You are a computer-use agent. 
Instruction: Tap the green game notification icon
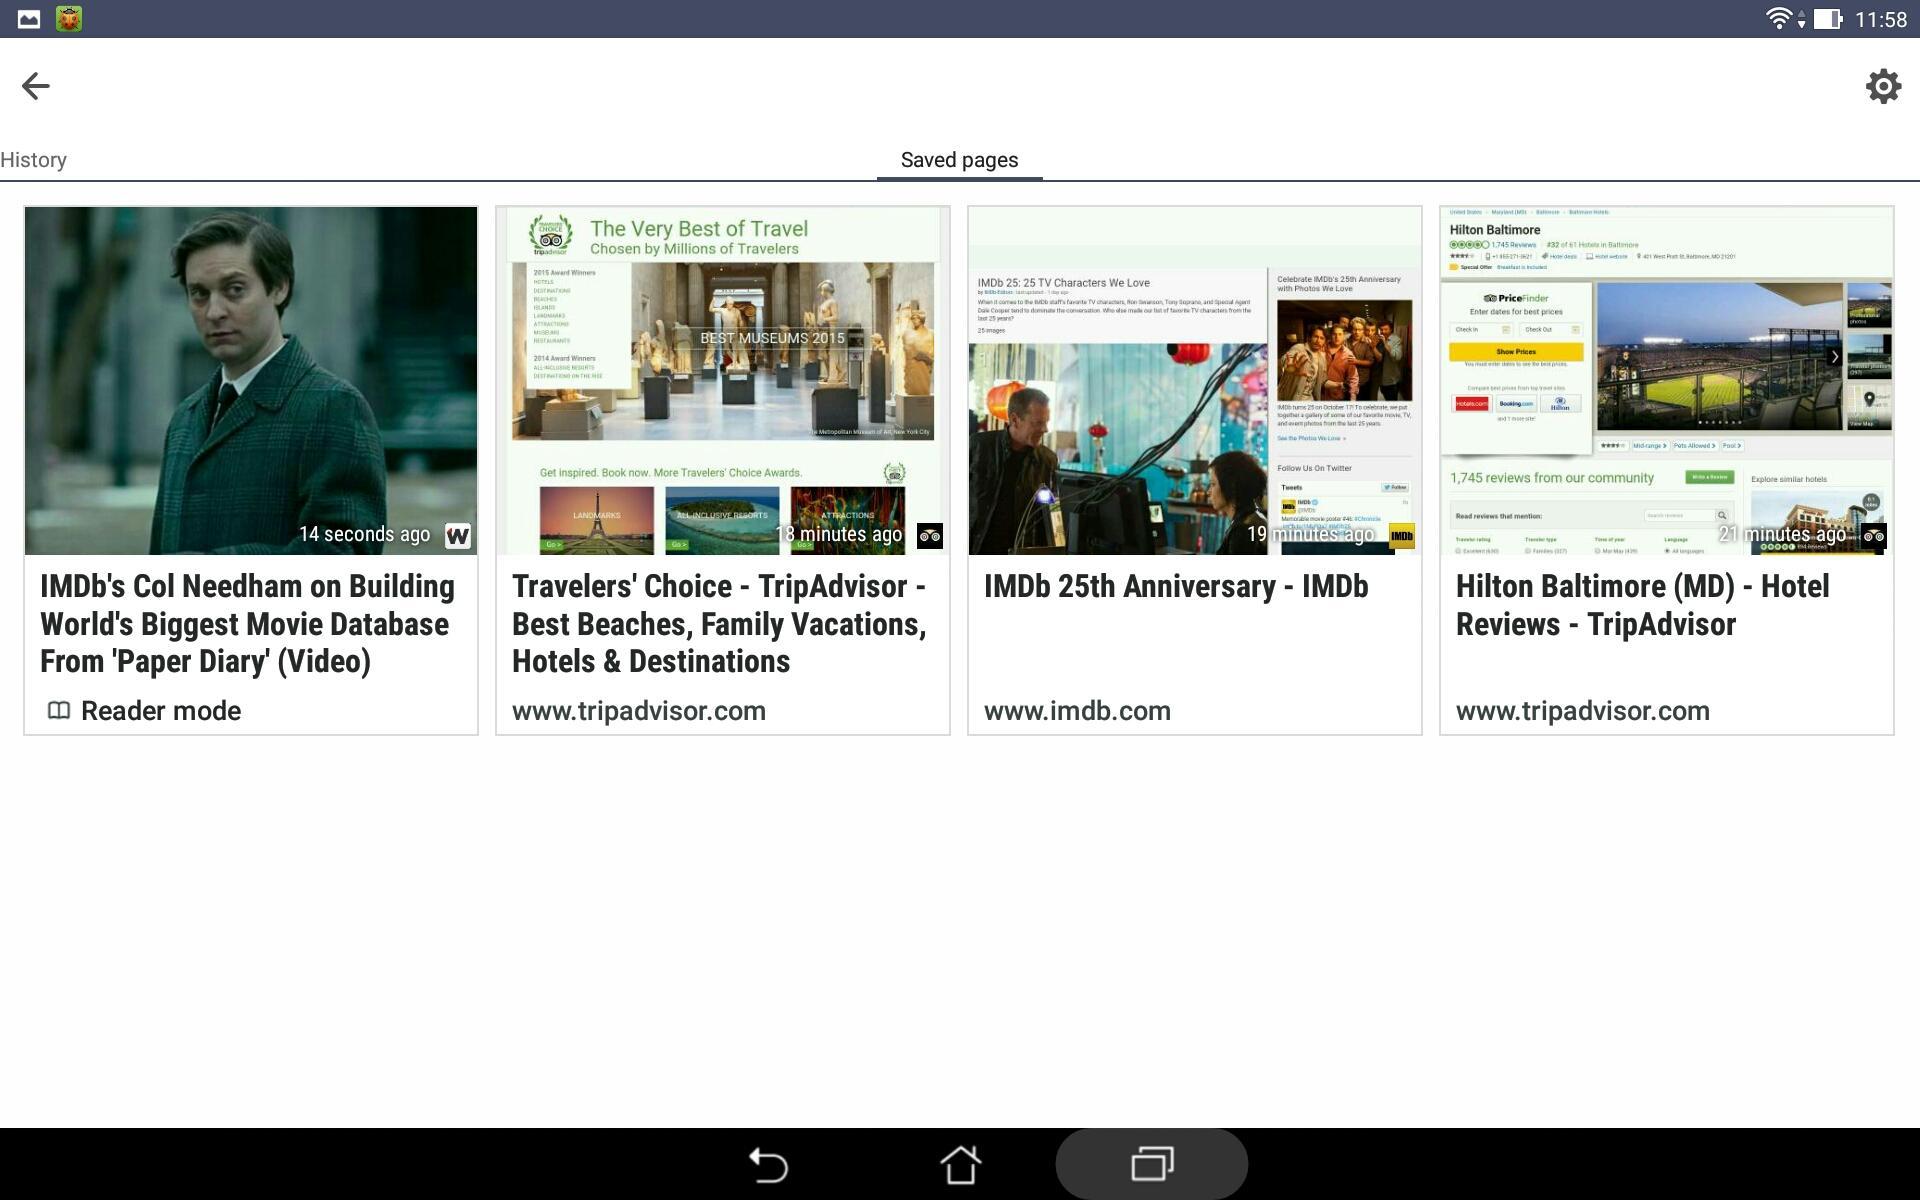(x=69, y=19)
